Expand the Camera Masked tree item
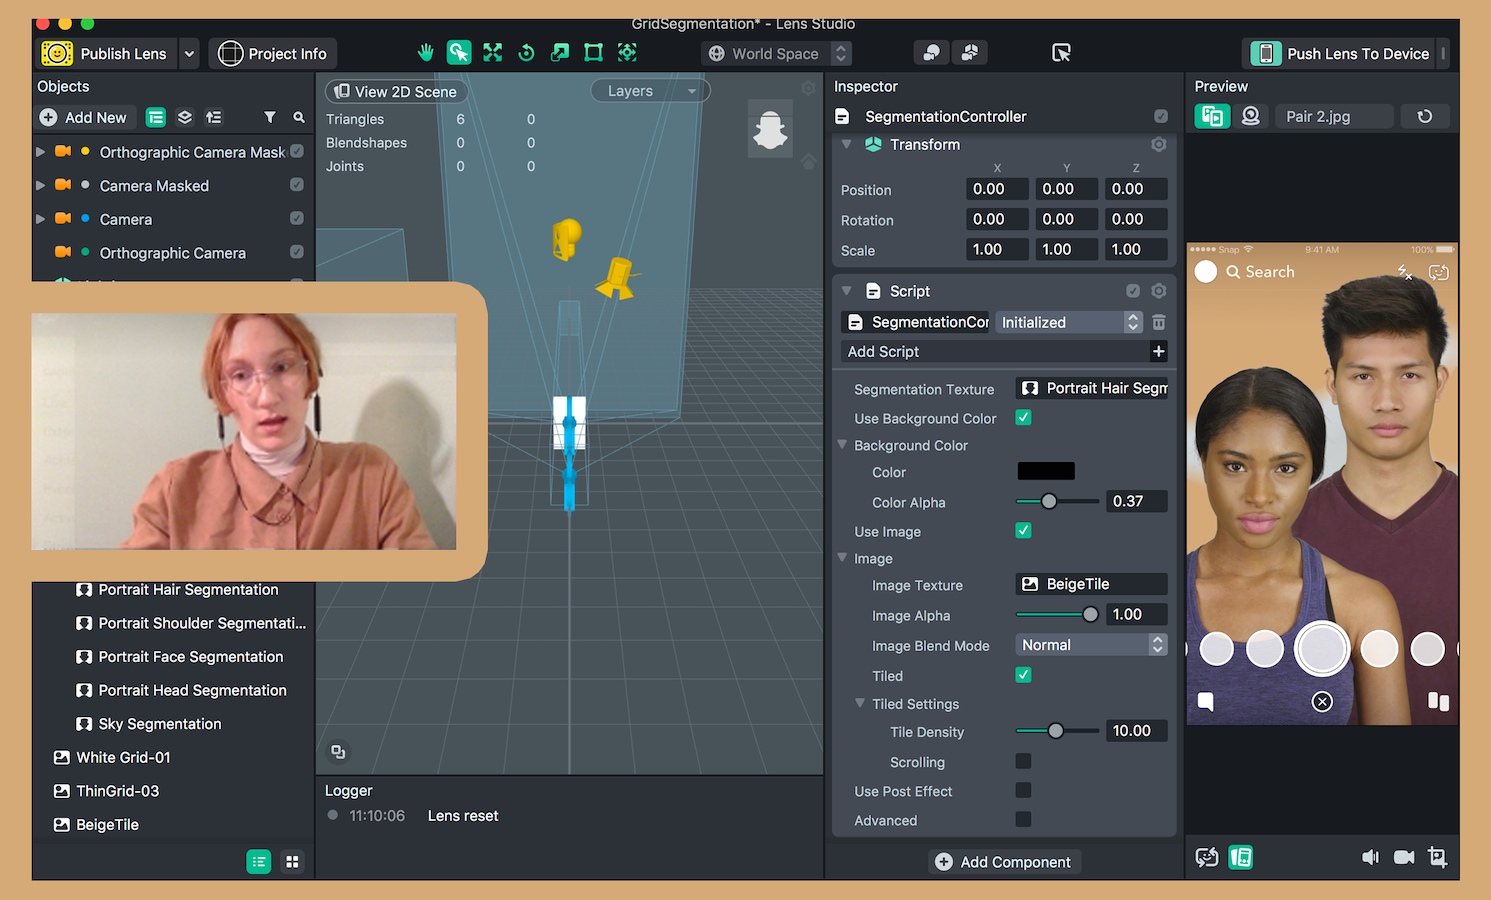This screenshot has height=900, width=1491. 40,186
